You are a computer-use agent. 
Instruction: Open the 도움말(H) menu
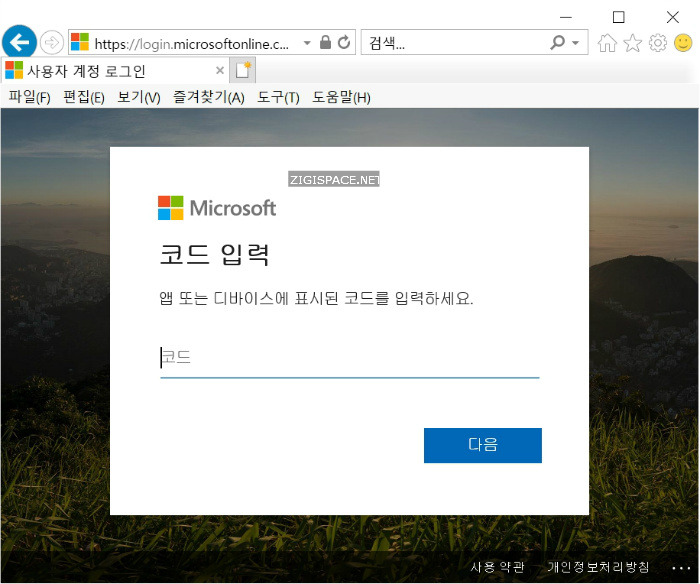click(341, 97)
